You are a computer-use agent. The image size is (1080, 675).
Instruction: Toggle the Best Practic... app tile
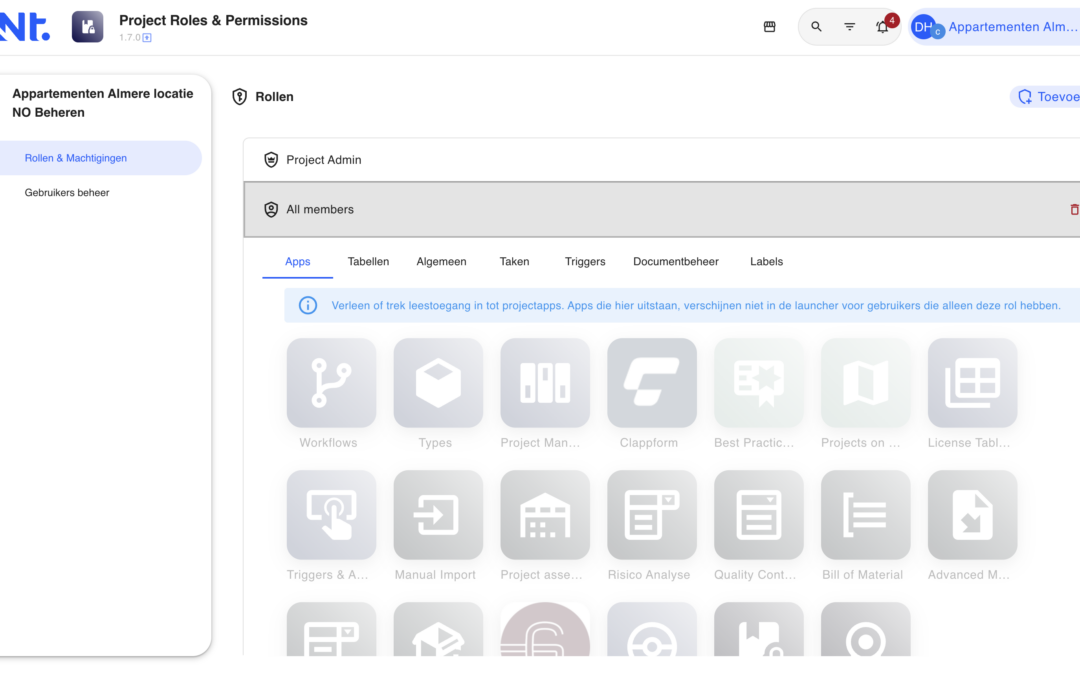click(x=758, y=382)
